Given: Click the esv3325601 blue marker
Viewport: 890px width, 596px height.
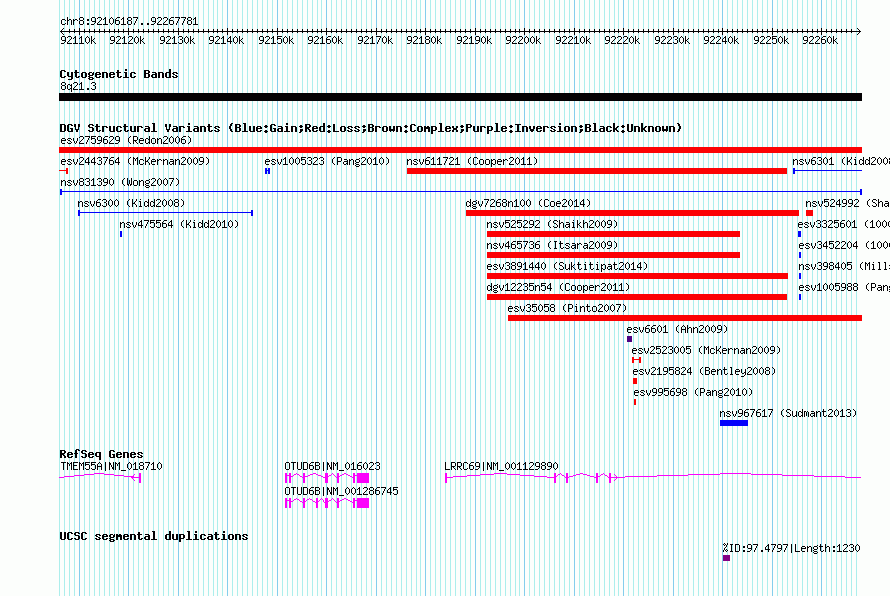Looking at the screenshot, I should (x=799, y=234).
